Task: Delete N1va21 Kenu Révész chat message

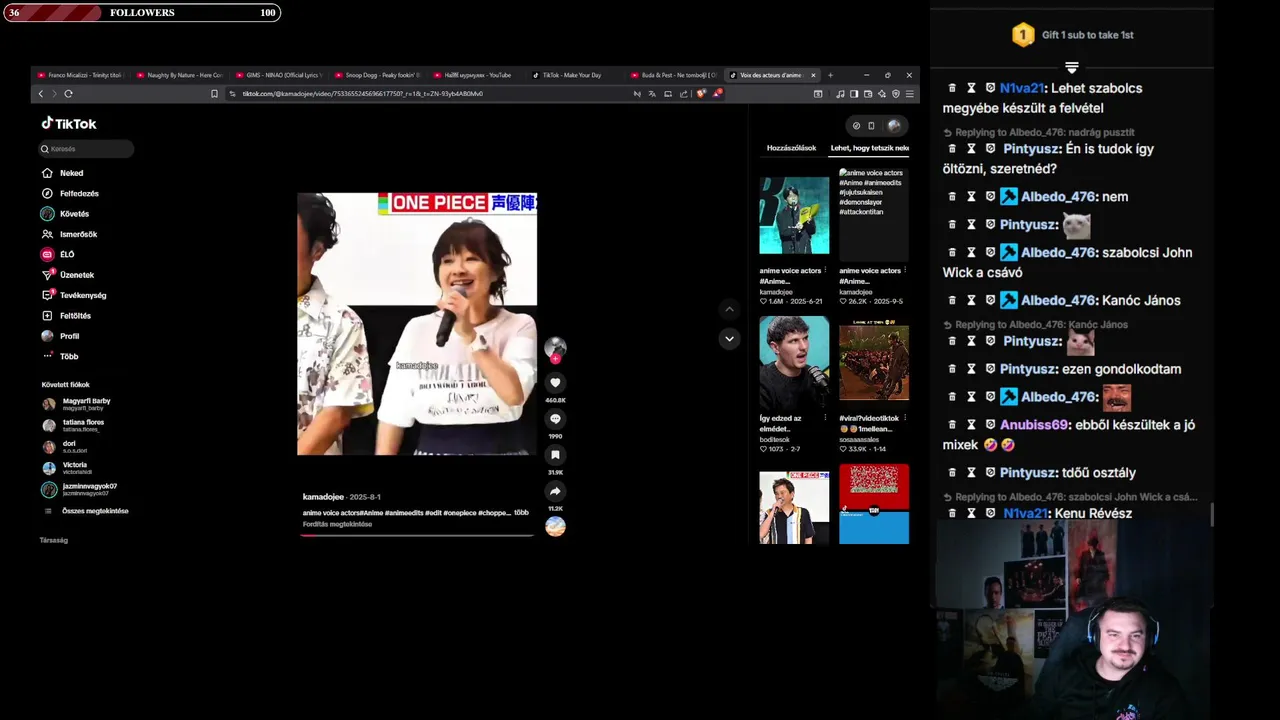Action: click(x=952, y=513)
